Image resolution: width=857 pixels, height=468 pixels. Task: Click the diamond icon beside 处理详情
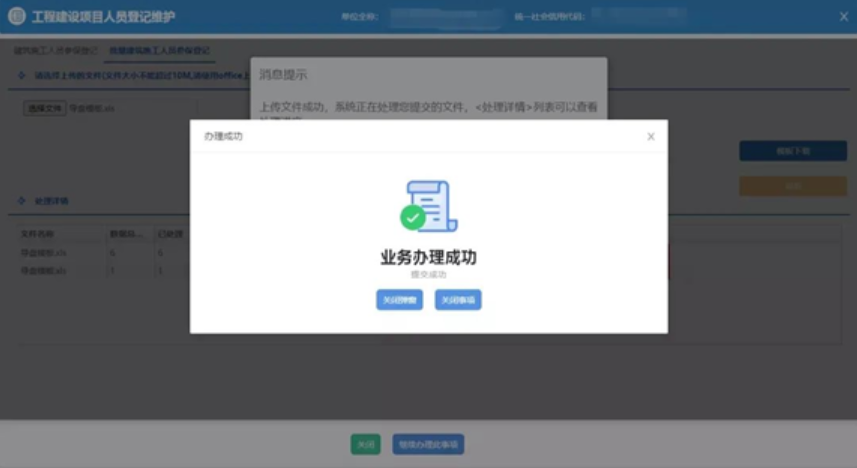(x=21, y=201)
